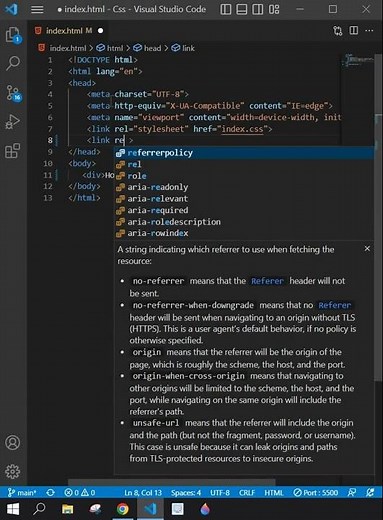383x520 pixels.
Task: Click the horizontal scrollbar below the editor
Action: point(172,482)
